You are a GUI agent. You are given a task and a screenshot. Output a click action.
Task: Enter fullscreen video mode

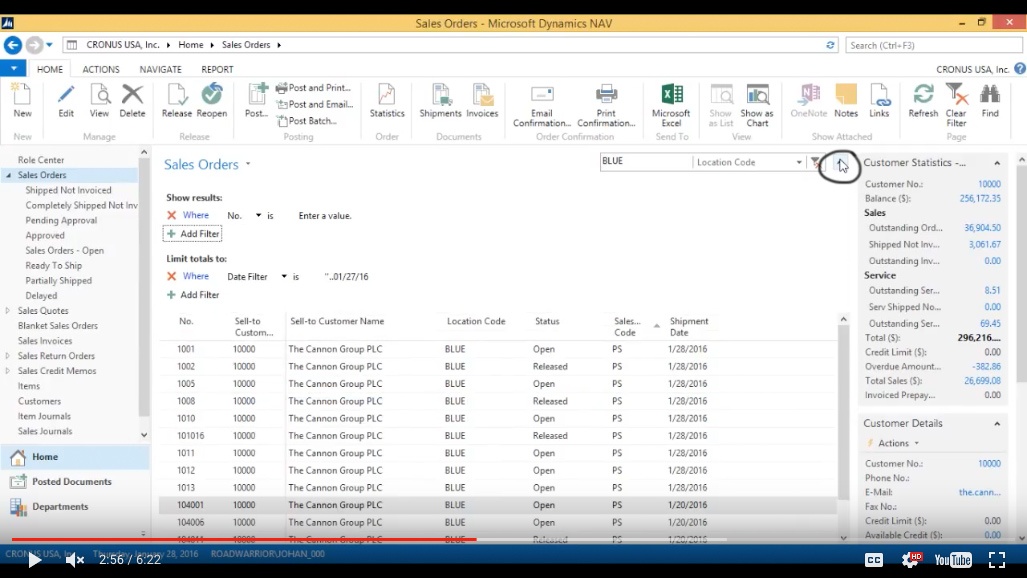pyautogui.click(x=997, y=560)
